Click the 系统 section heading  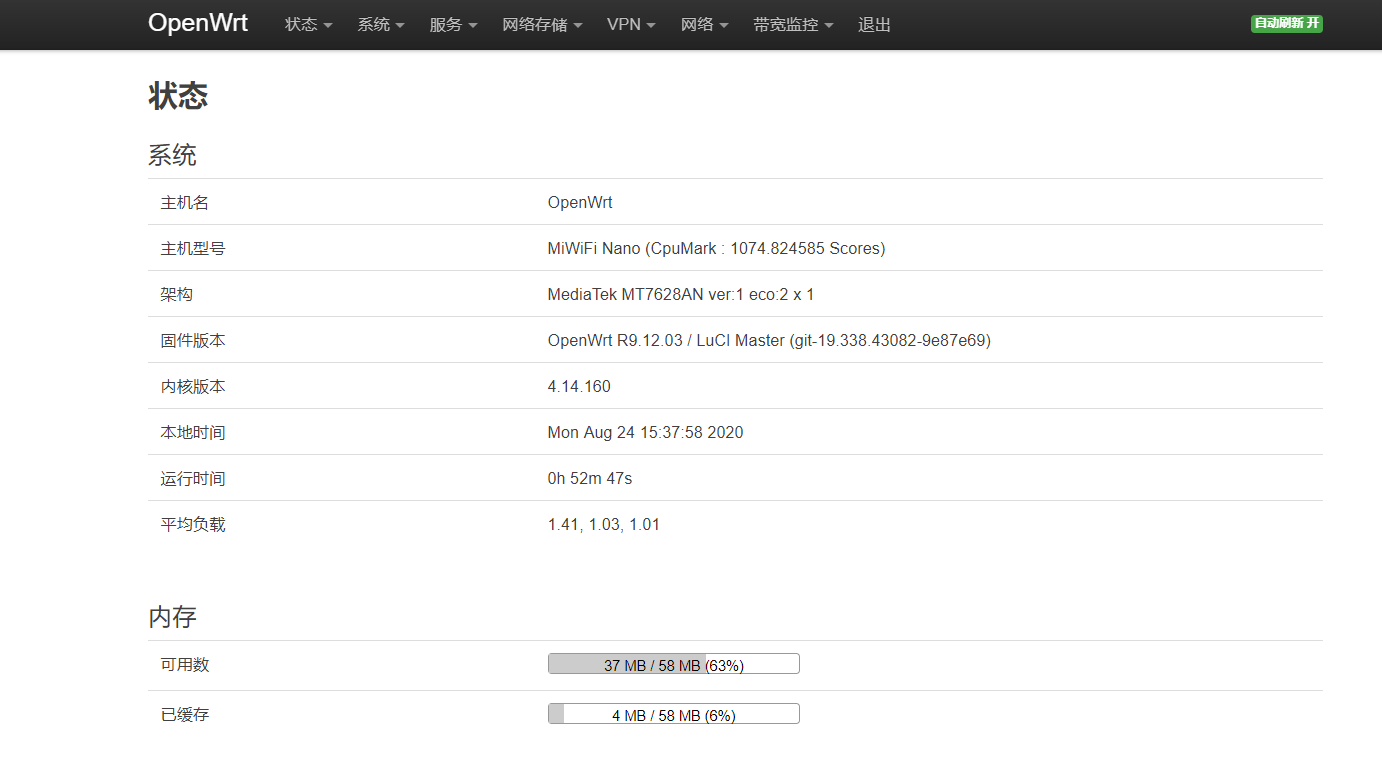(x=172, y=155)
